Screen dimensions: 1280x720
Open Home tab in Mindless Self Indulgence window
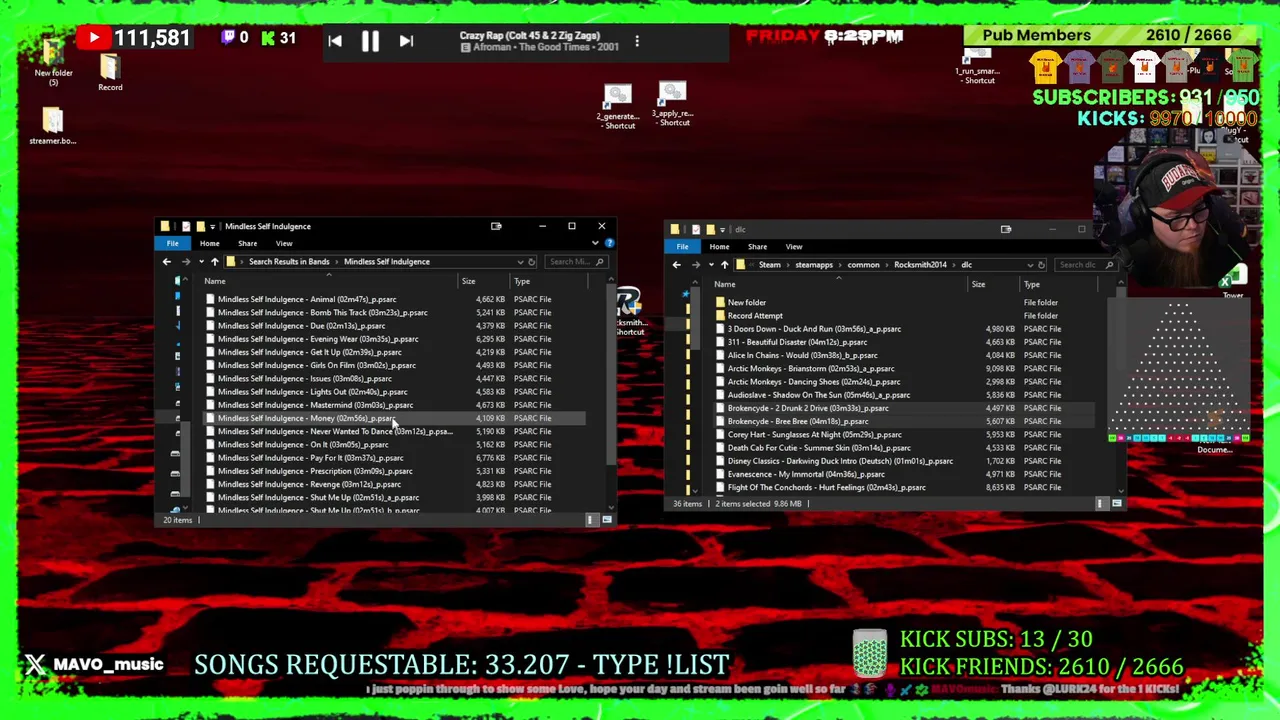point(209,243)
